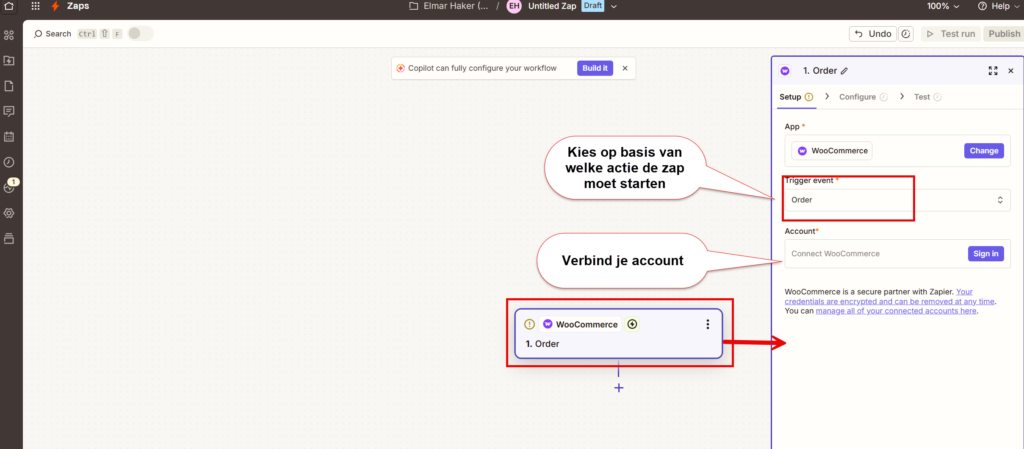Expand the step panel to full screen

pos(993,70)
